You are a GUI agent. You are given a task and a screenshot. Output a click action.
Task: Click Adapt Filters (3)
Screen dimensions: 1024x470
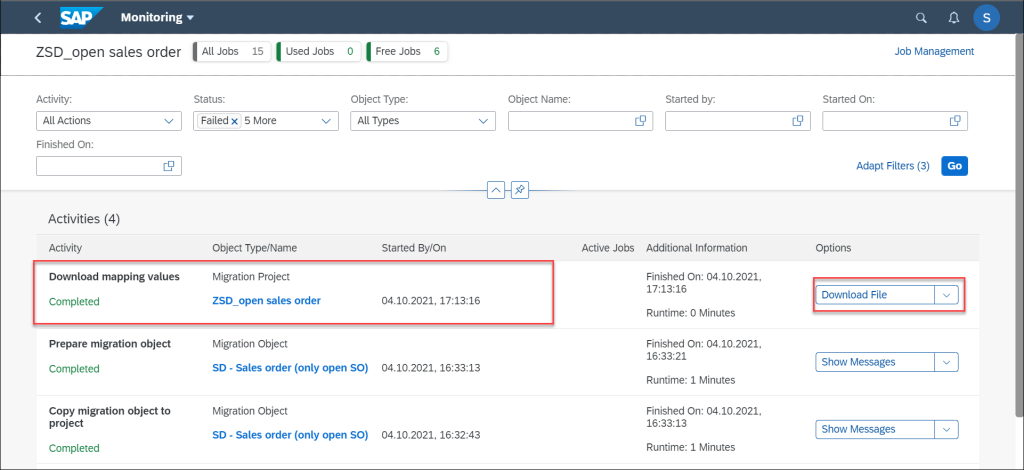(x=892, y=166)
